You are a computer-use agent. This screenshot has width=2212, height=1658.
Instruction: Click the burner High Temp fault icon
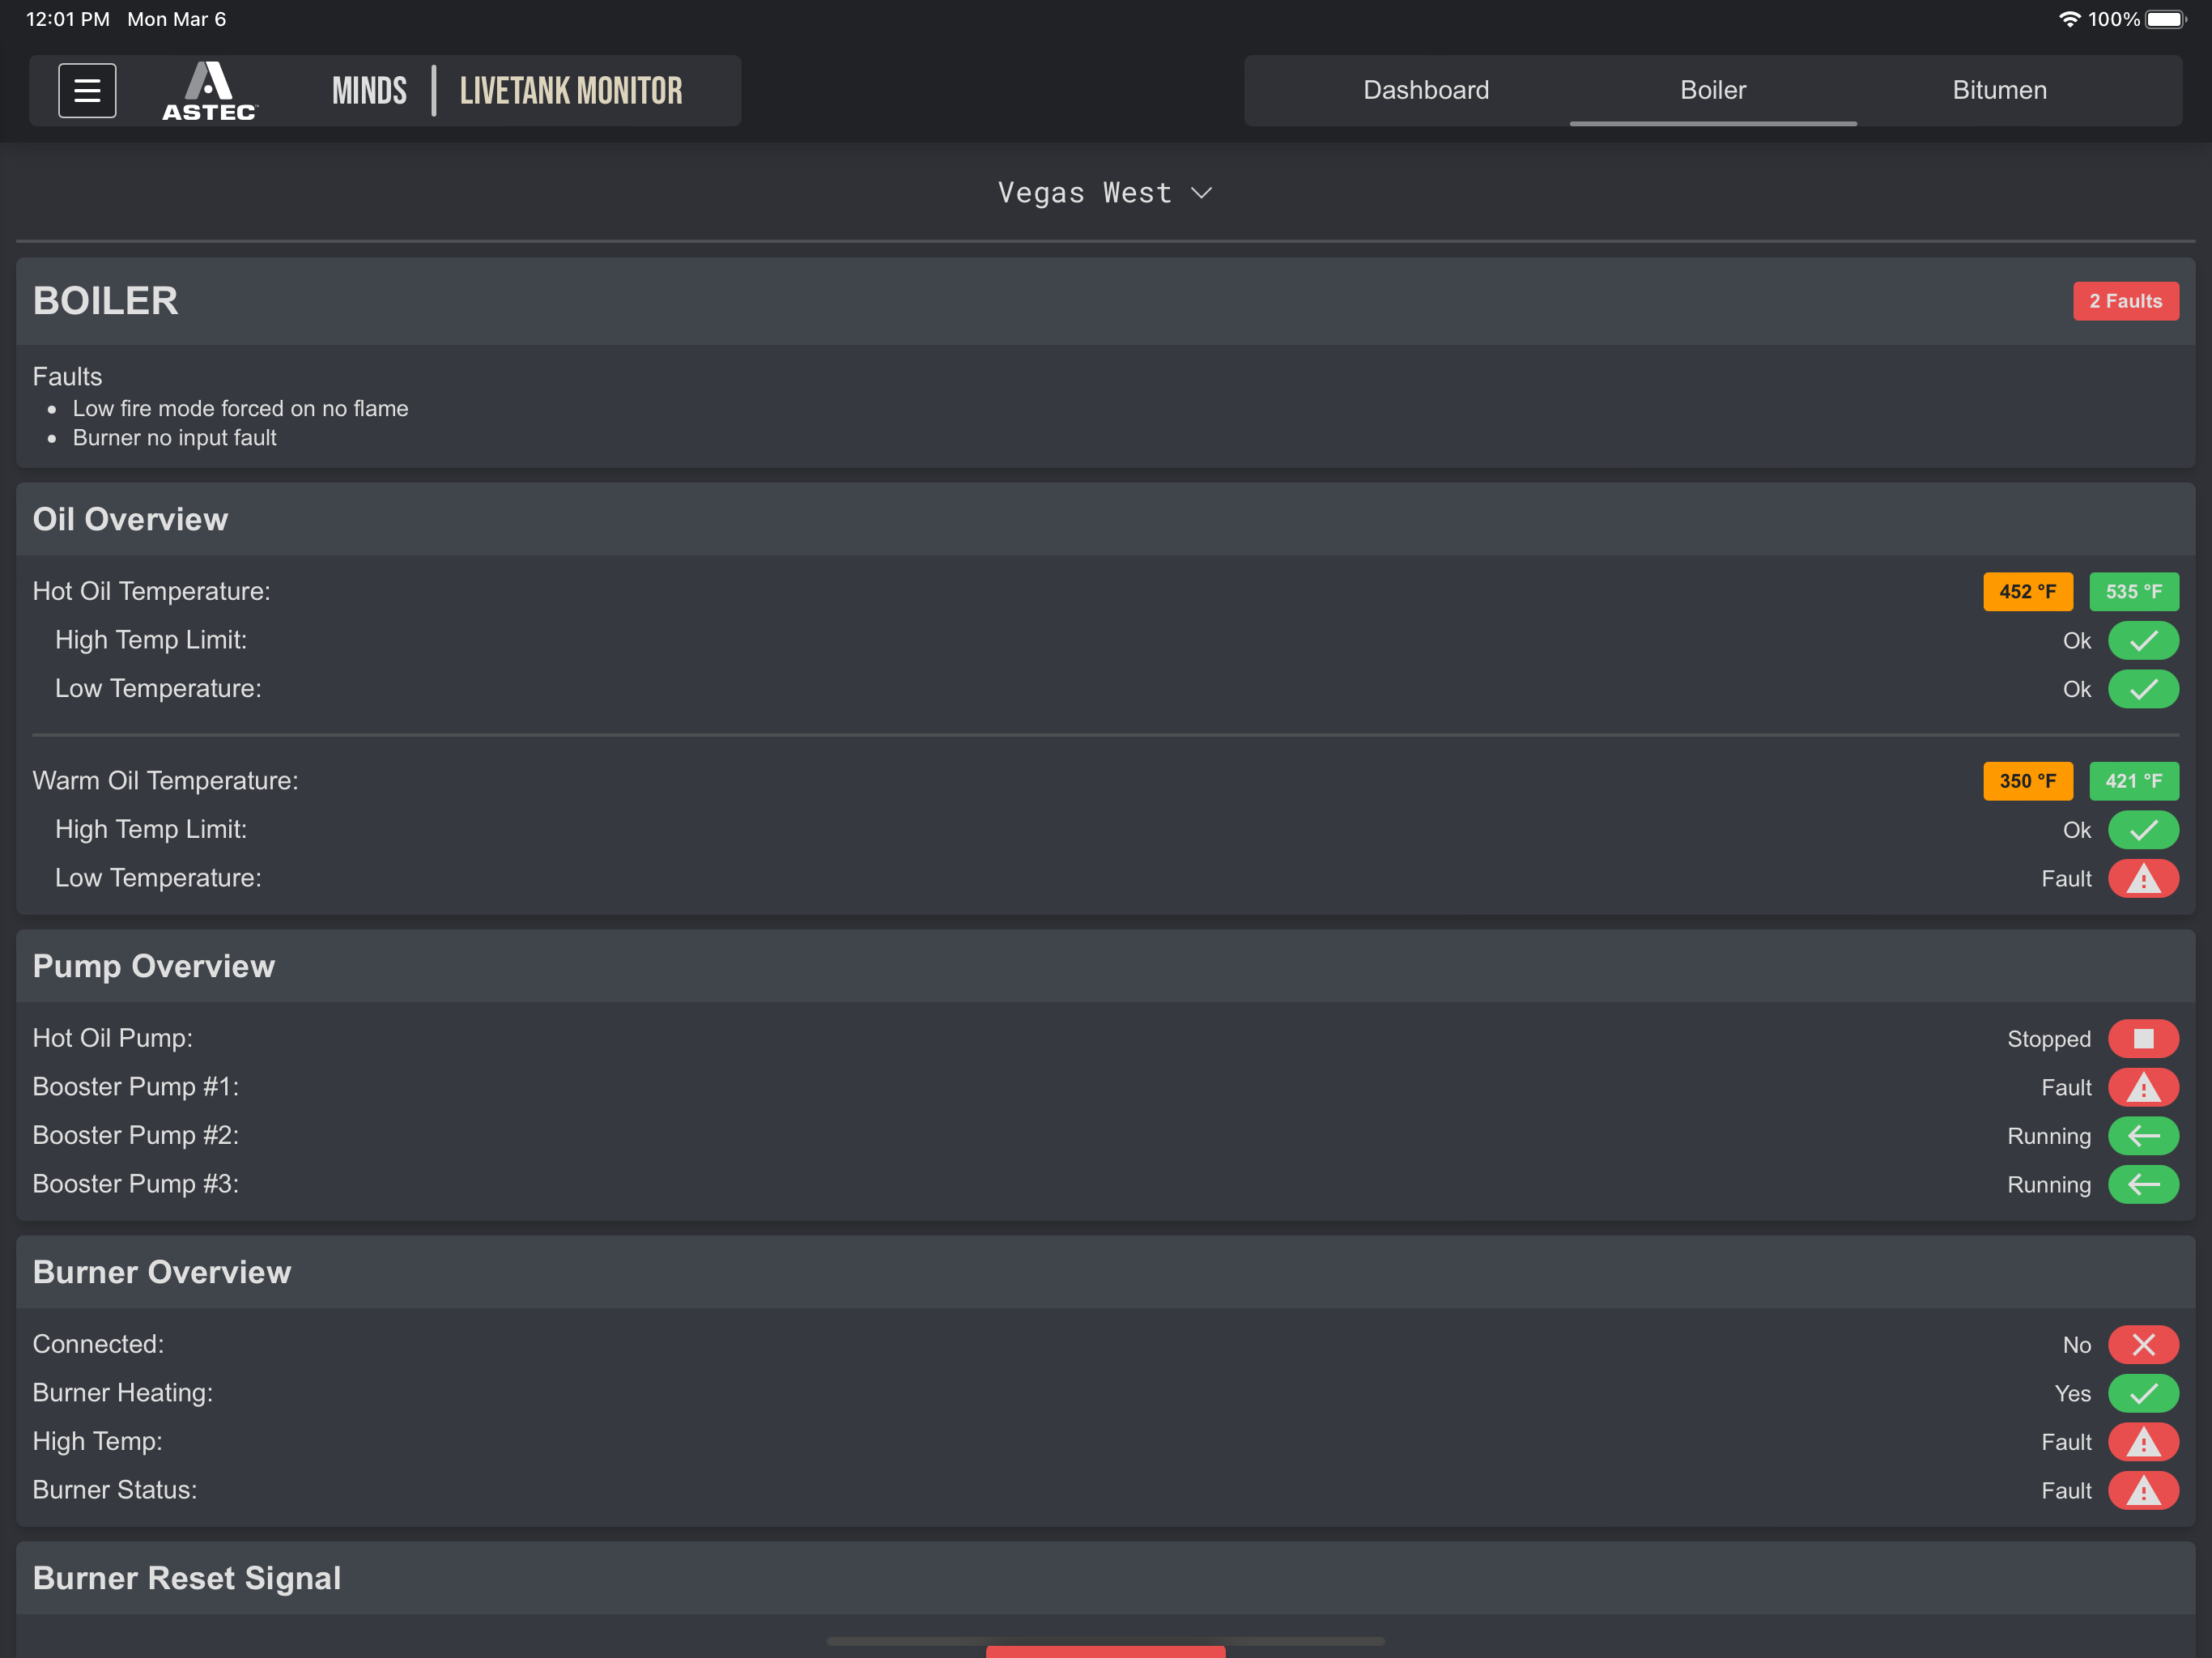[2143, 1442]
